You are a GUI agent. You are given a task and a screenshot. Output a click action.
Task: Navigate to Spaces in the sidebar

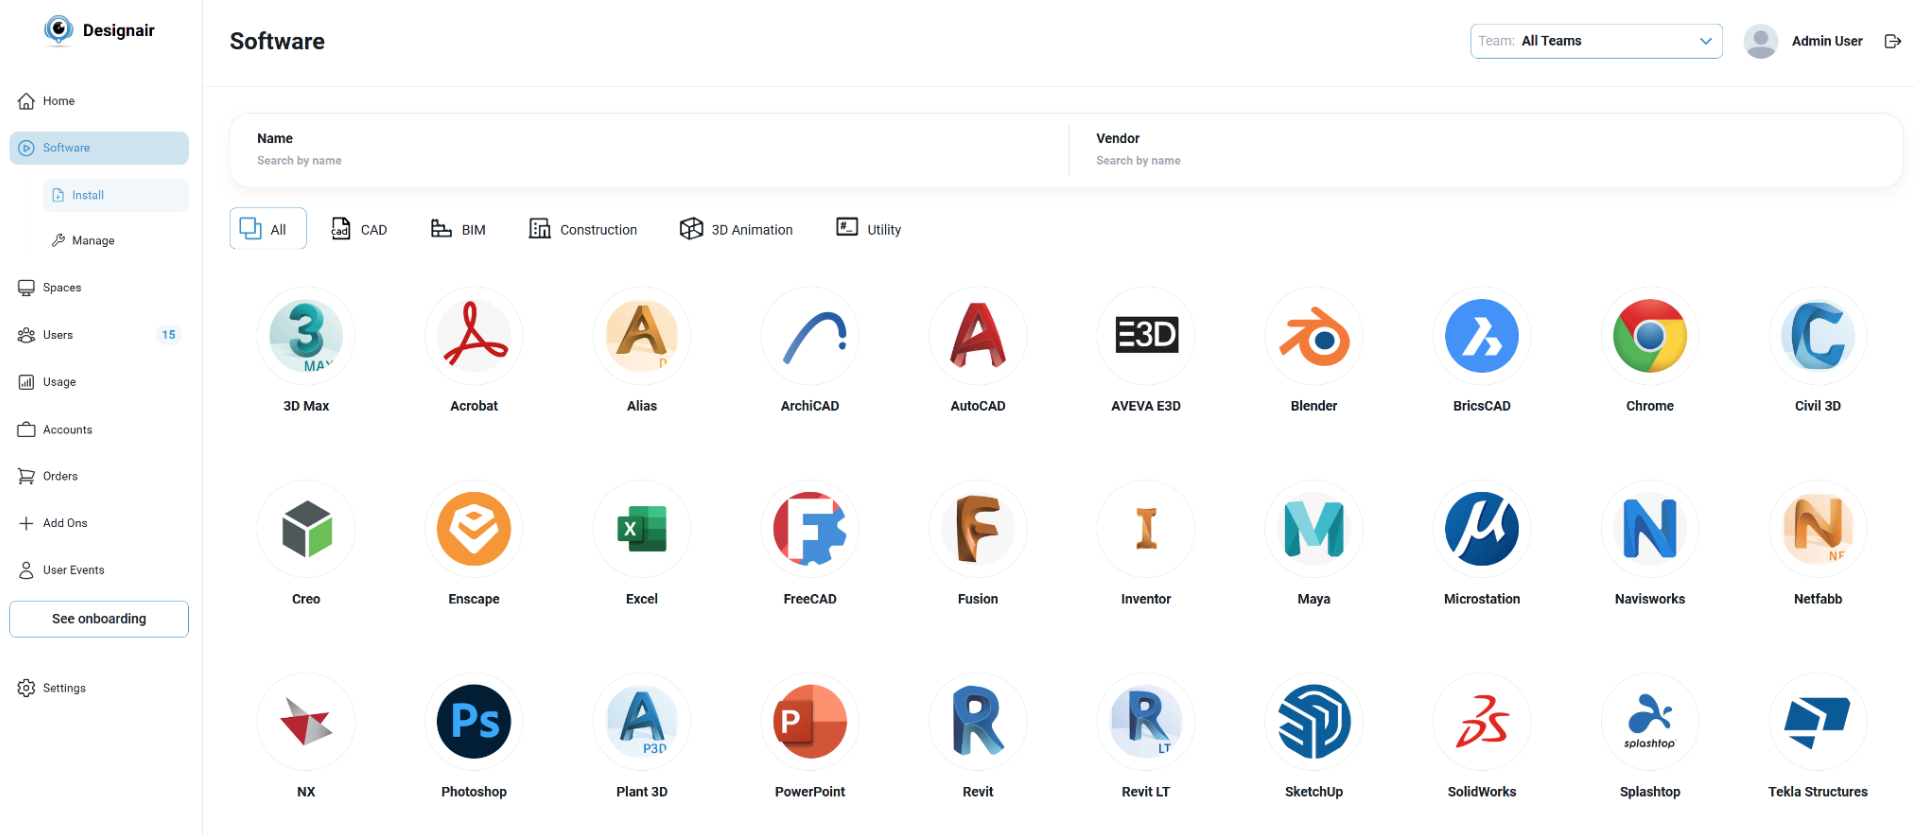click(x=99, y=288)
